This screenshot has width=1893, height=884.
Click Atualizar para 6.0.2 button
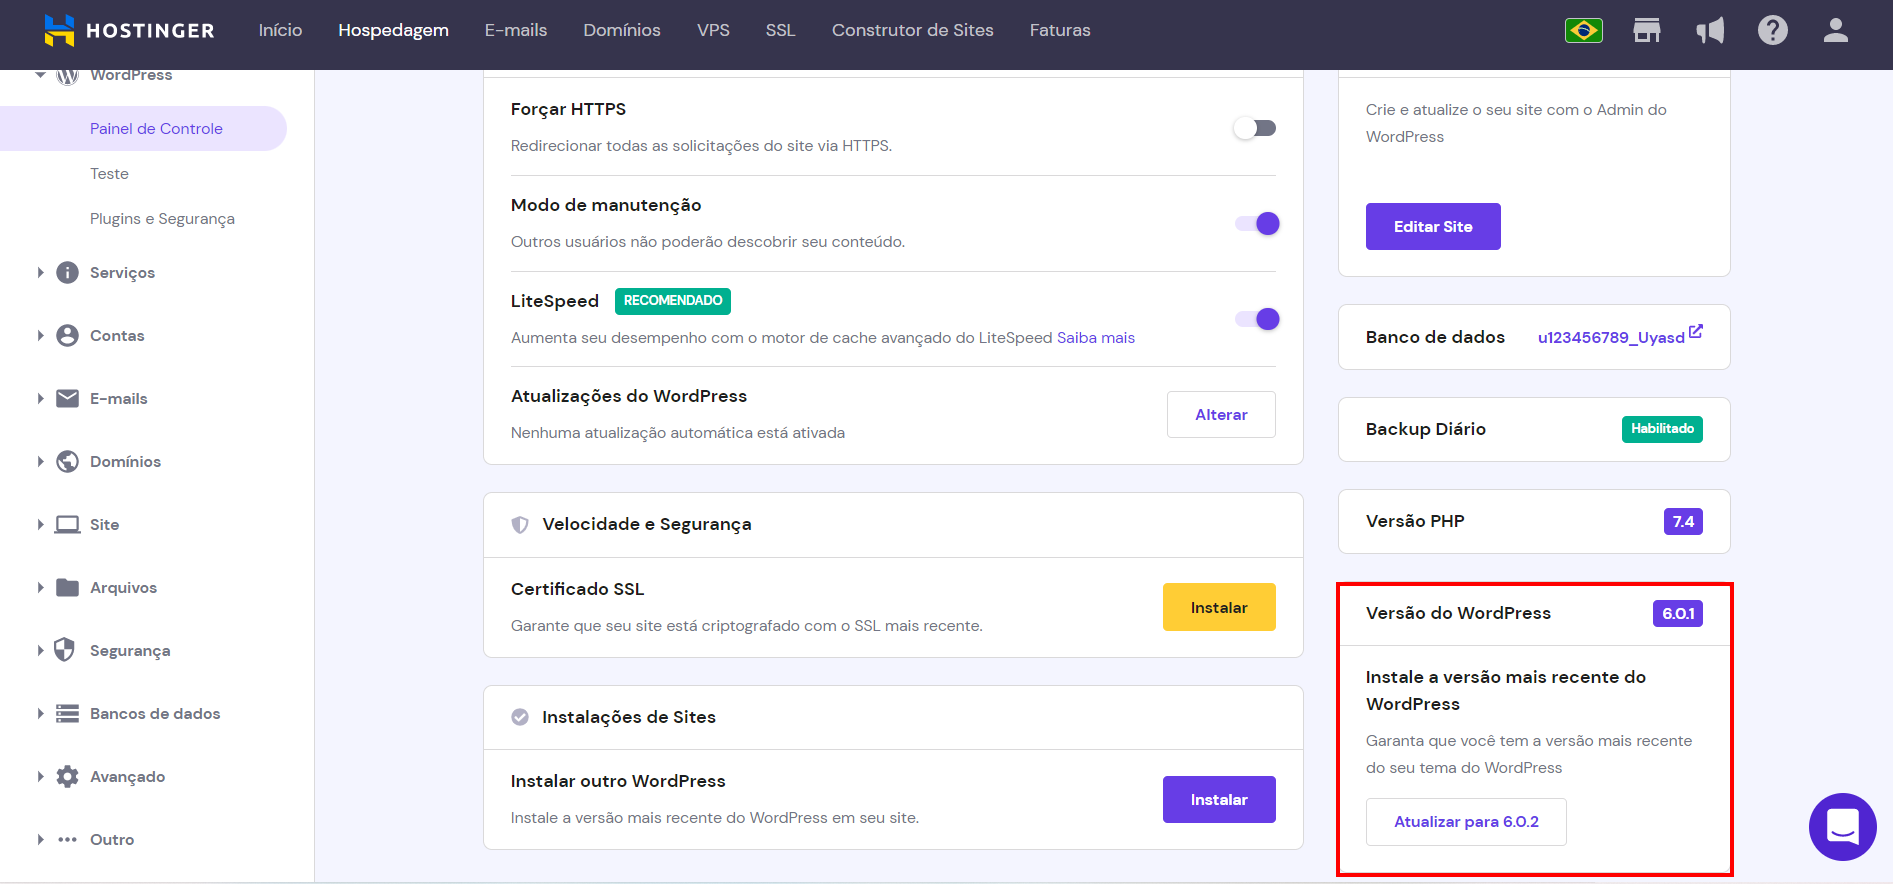coord(1466,822)
